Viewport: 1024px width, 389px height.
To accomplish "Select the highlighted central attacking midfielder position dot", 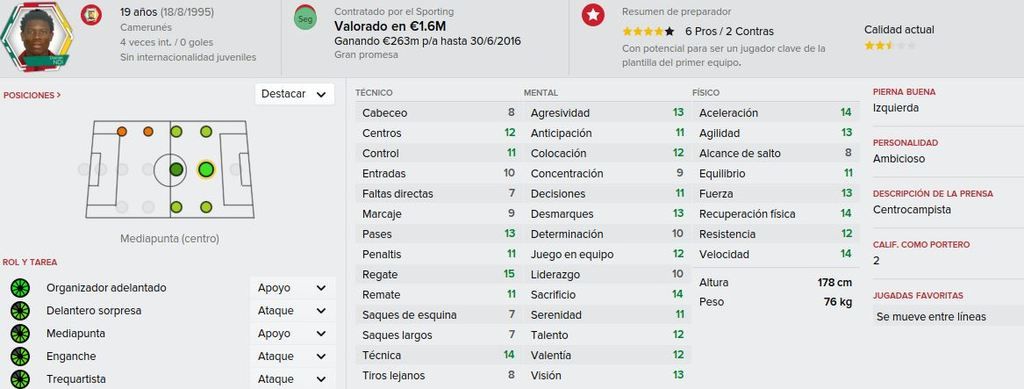I will click(206, 170).
